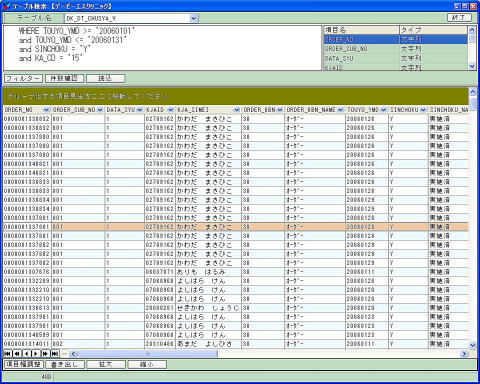Open ORDER_KBN column filter dropdown
Viewport: 480px width, 384px height.
(280, 110)
